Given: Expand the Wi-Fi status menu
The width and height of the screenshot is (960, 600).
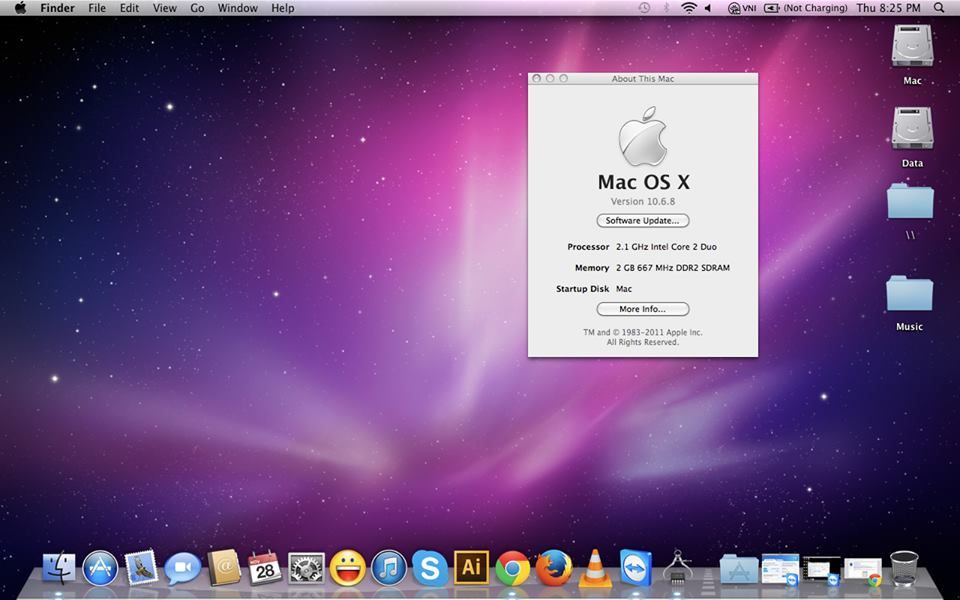Looking at the screenshot, I should (x=688, y=8).
